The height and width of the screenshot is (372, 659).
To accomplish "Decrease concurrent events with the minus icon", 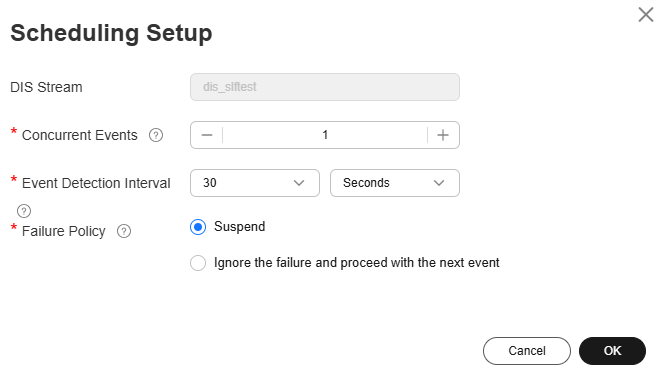I will coord(207,135).
